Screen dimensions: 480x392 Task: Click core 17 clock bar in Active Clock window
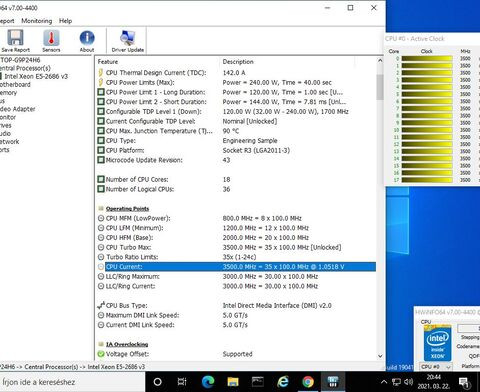pos(427,180)
